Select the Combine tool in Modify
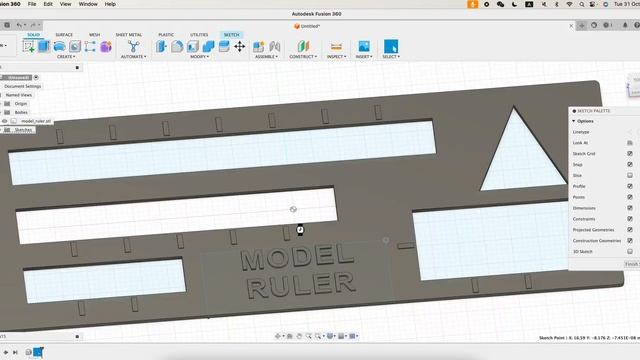 [x=208, y=46]
